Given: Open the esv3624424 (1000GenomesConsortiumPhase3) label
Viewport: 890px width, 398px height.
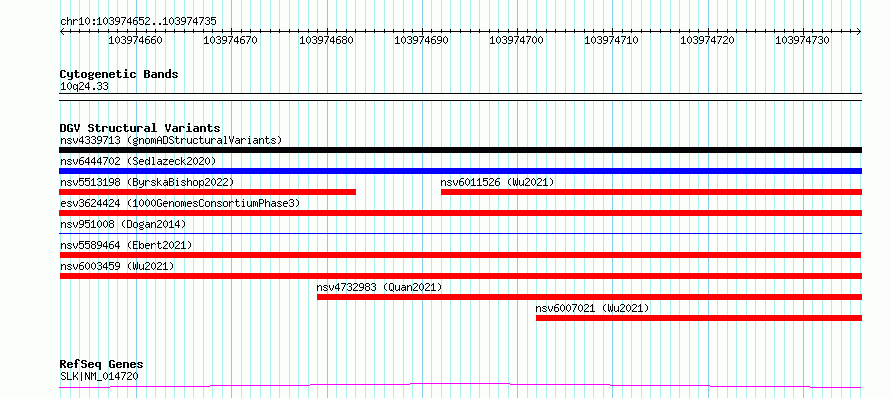Looking at the screenshot, I should point(180,203).
